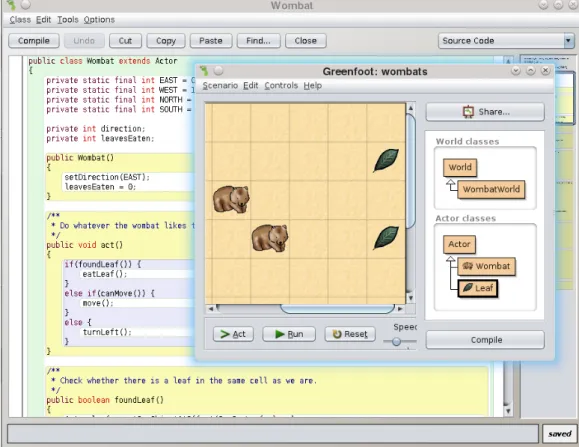Select the WombatWorld class box
This screenshot has height=447, width=579.
pos(491,189)
